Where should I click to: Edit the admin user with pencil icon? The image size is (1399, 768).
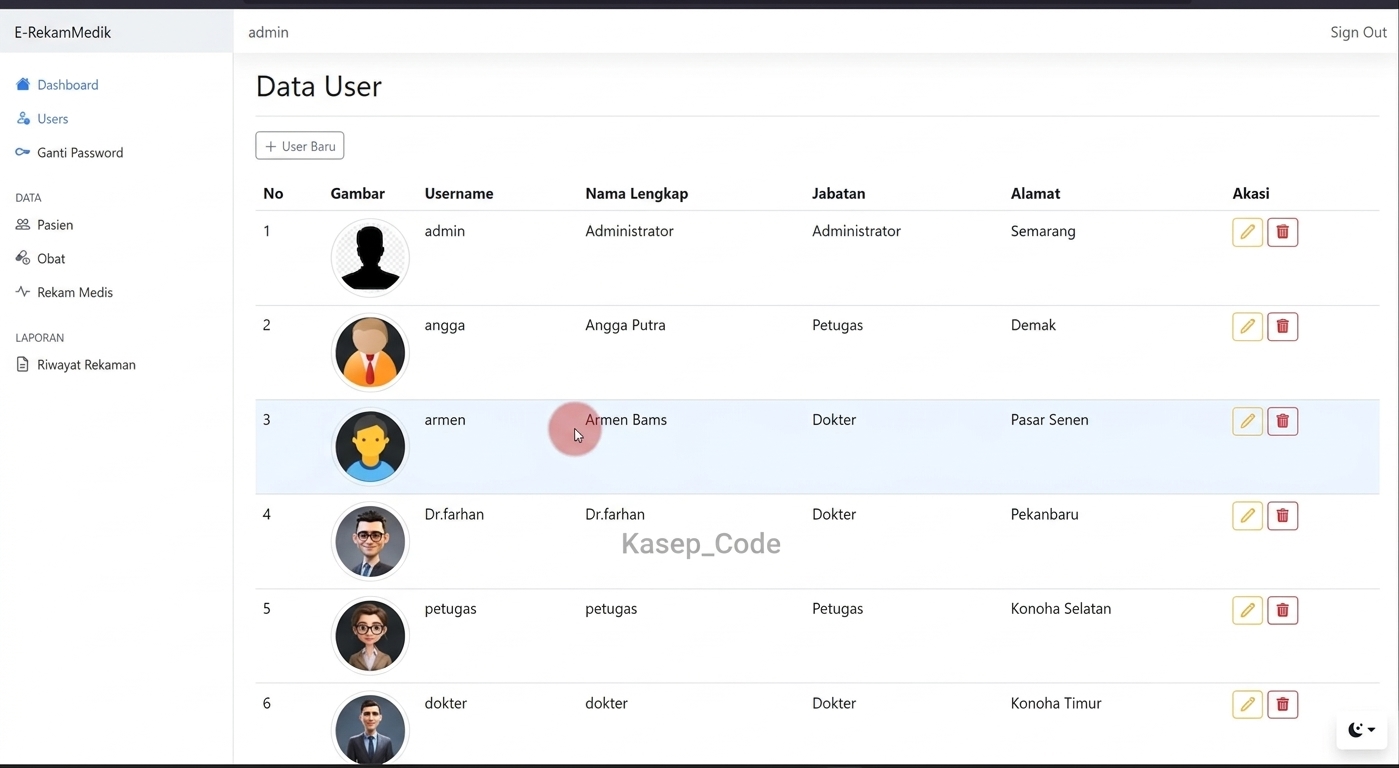click(1247, 232)
